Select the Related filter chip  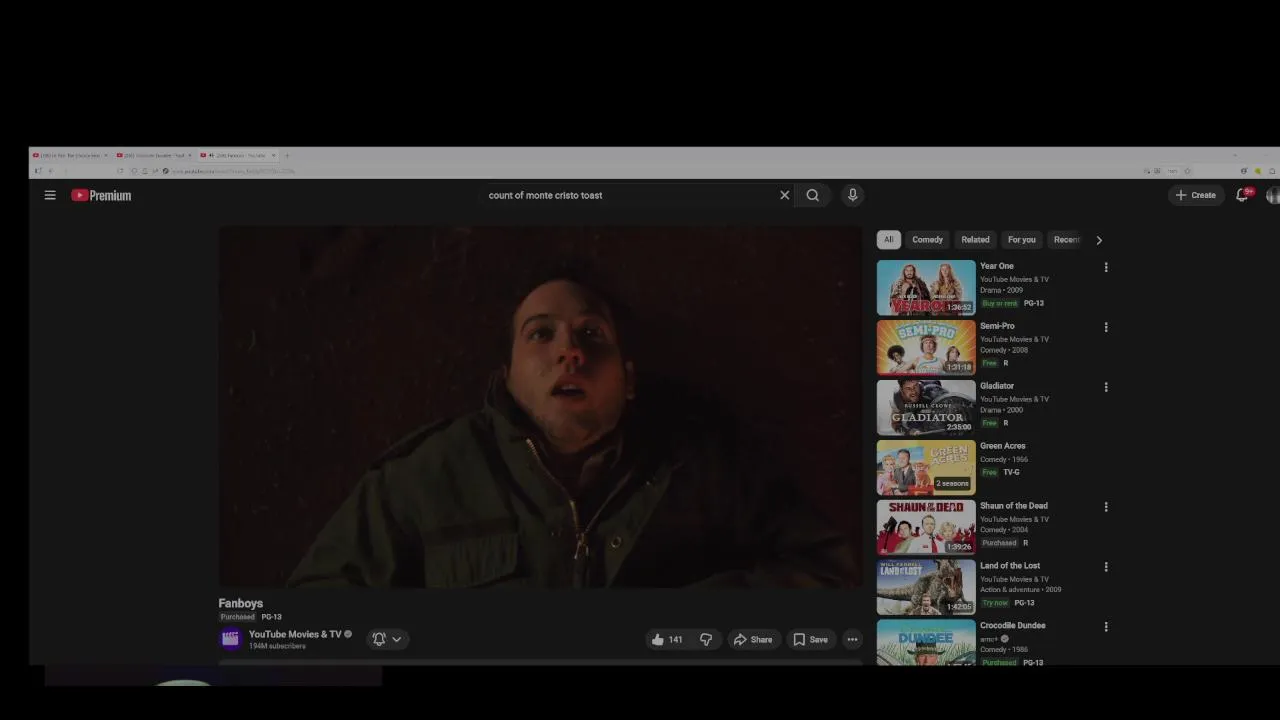(975, 240)
